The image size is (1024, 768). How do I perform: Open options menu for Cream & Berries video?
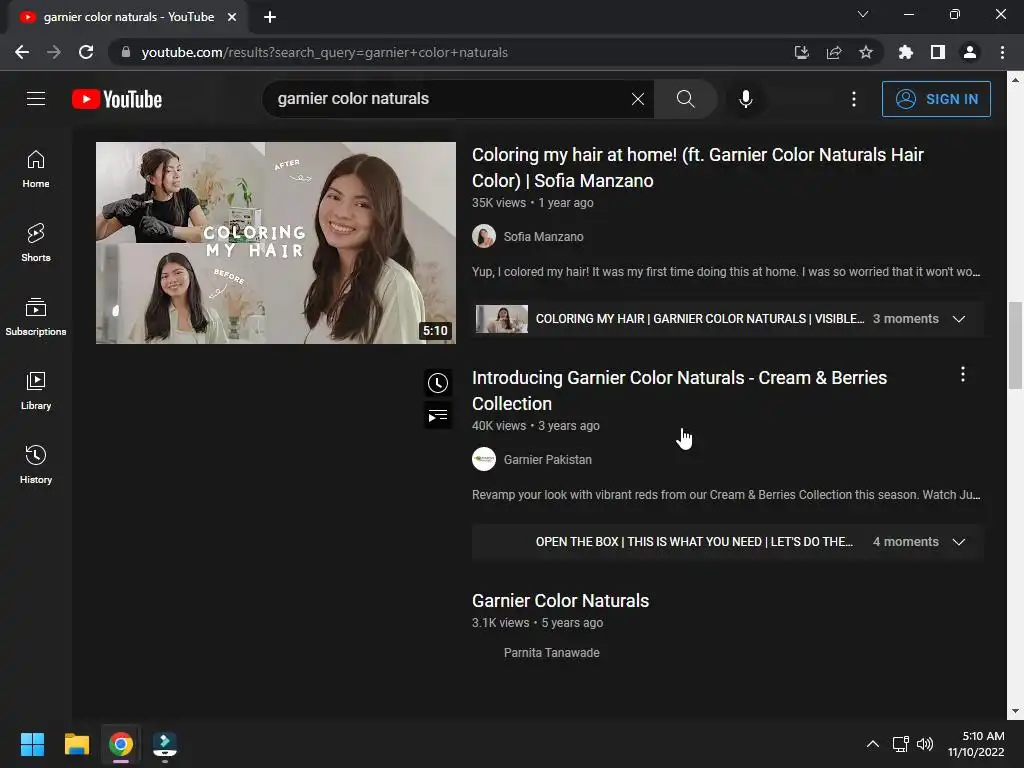(963, 374)
